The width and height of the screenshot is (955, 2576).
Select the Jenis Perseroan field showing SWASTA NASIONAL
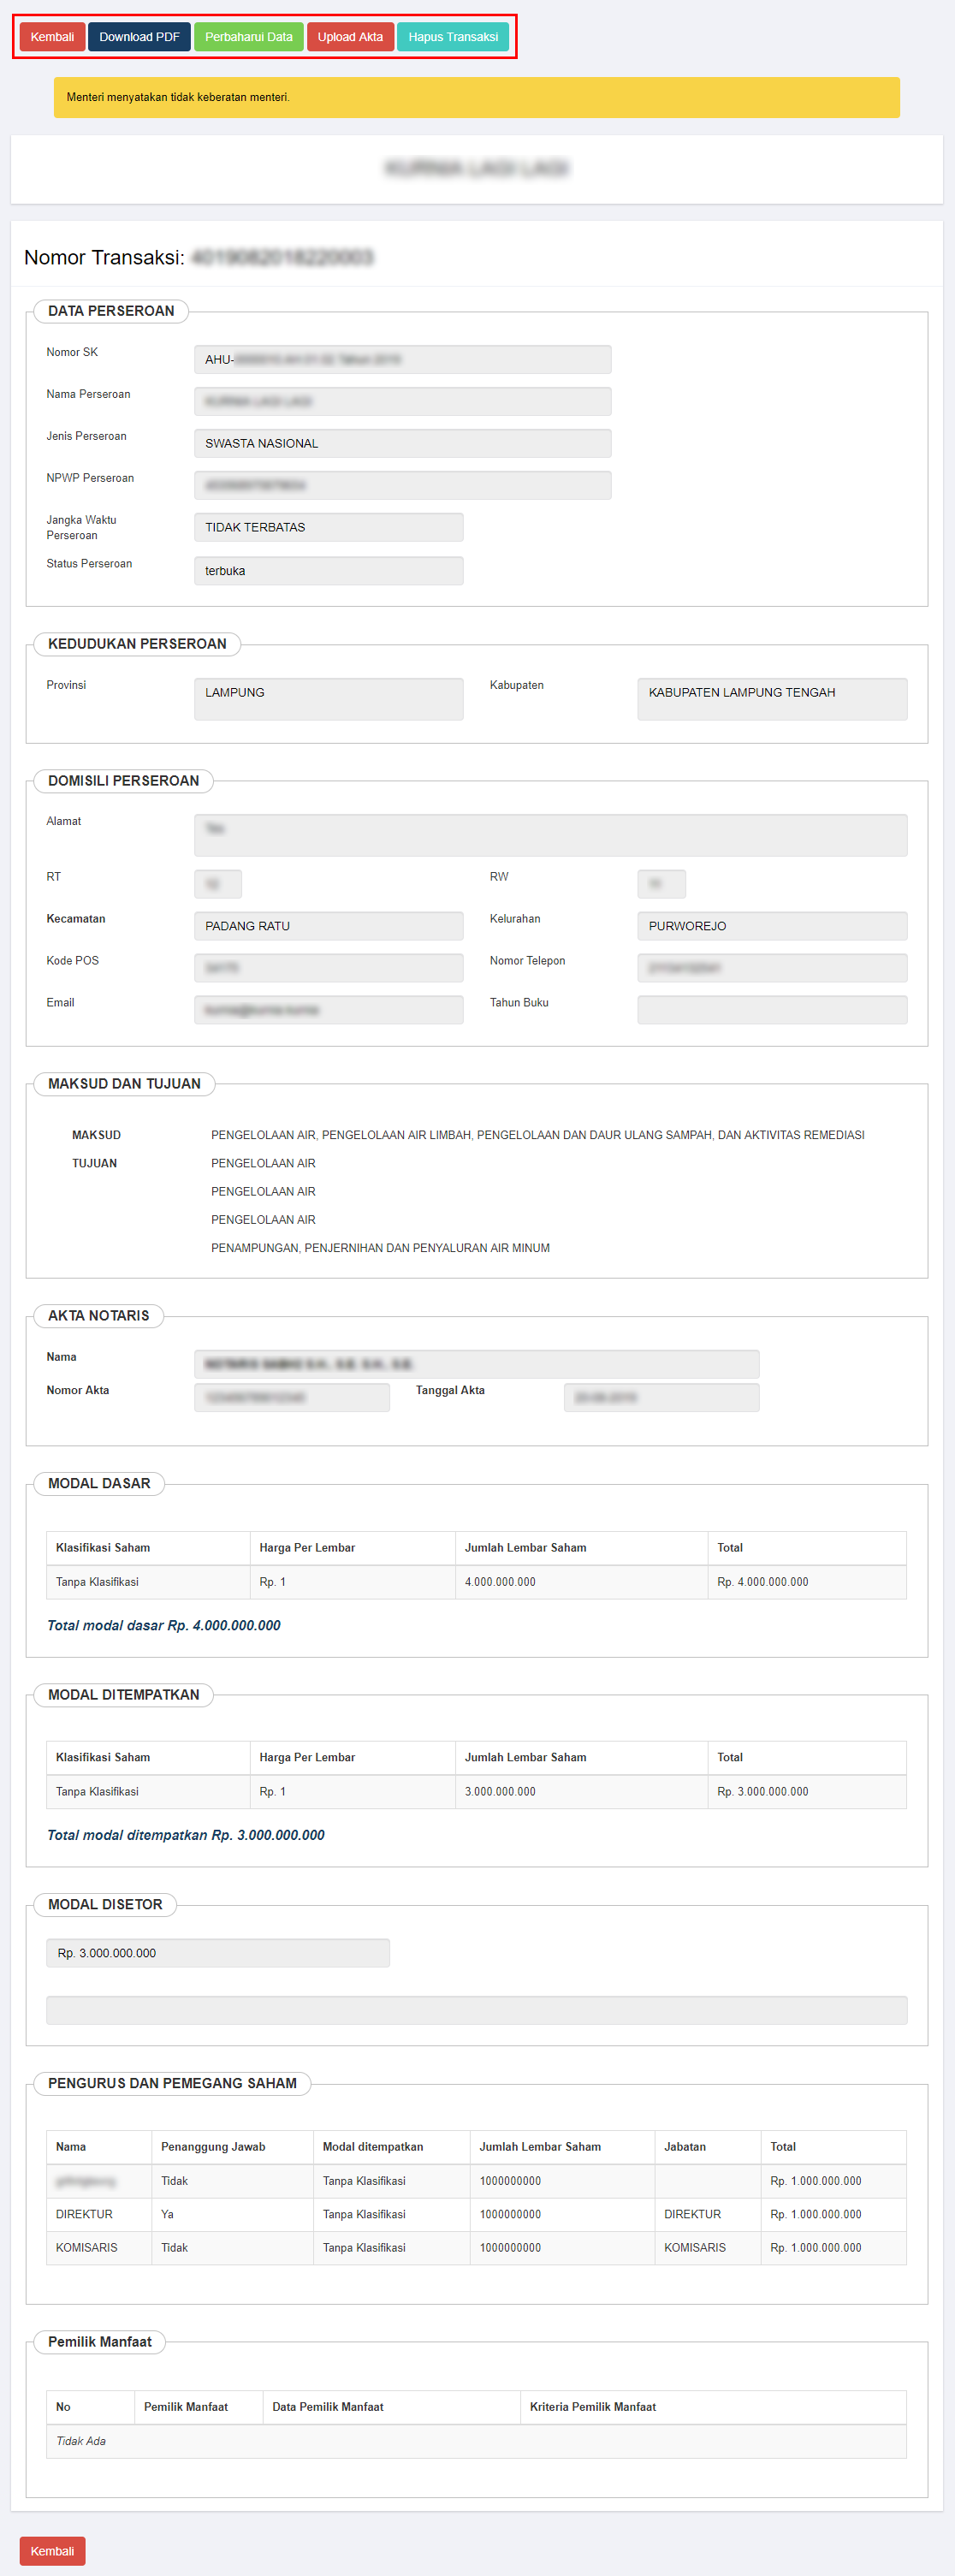(x=402, y=443)
